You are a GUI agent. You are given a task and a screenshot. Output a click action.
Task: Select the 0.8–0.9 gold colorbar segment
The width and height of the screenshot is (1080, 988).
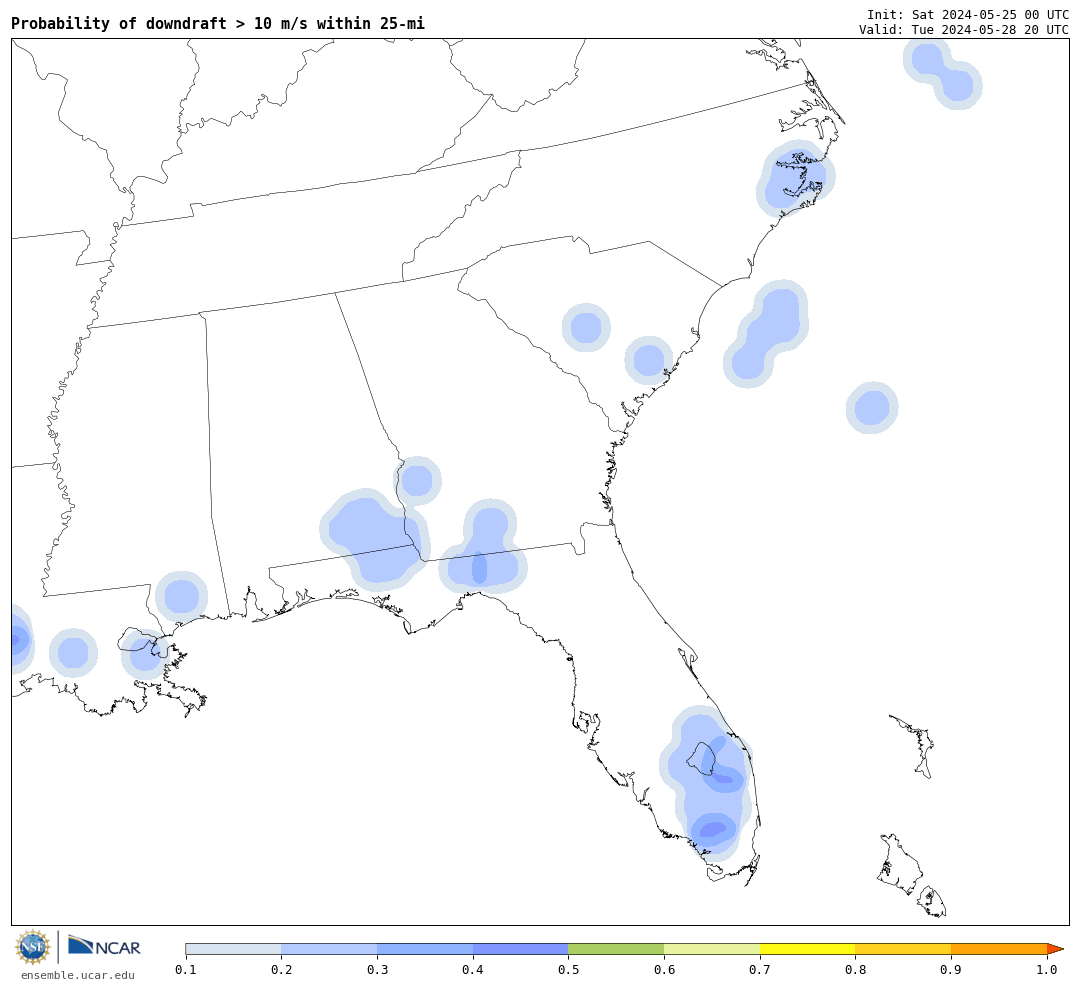(904, 949)
